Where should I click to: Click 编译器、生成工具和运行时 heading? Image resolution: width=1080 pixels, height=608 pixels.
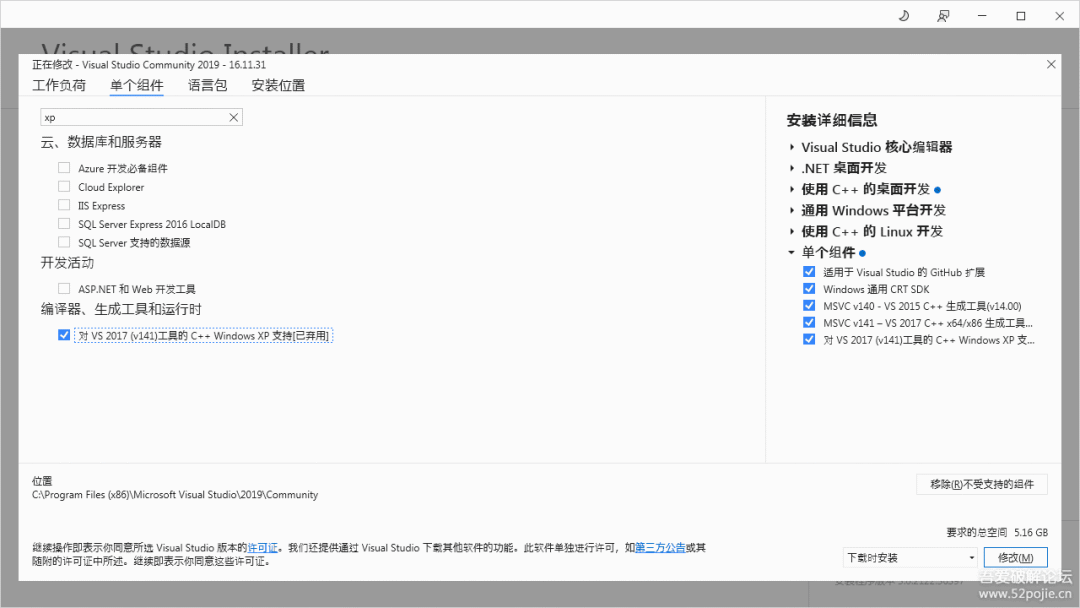121,309
